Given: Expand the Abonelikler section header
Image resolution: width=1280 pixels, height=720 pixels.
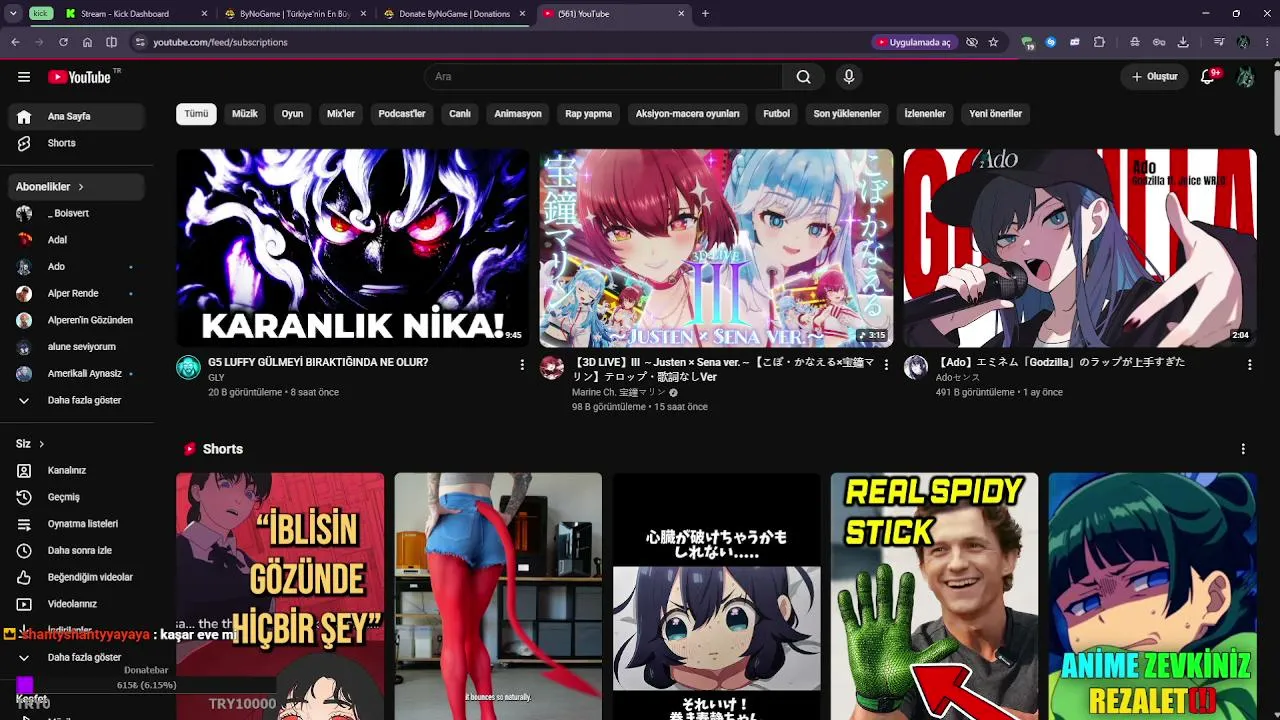Looking at the screenshot, I should coord(77,187).
